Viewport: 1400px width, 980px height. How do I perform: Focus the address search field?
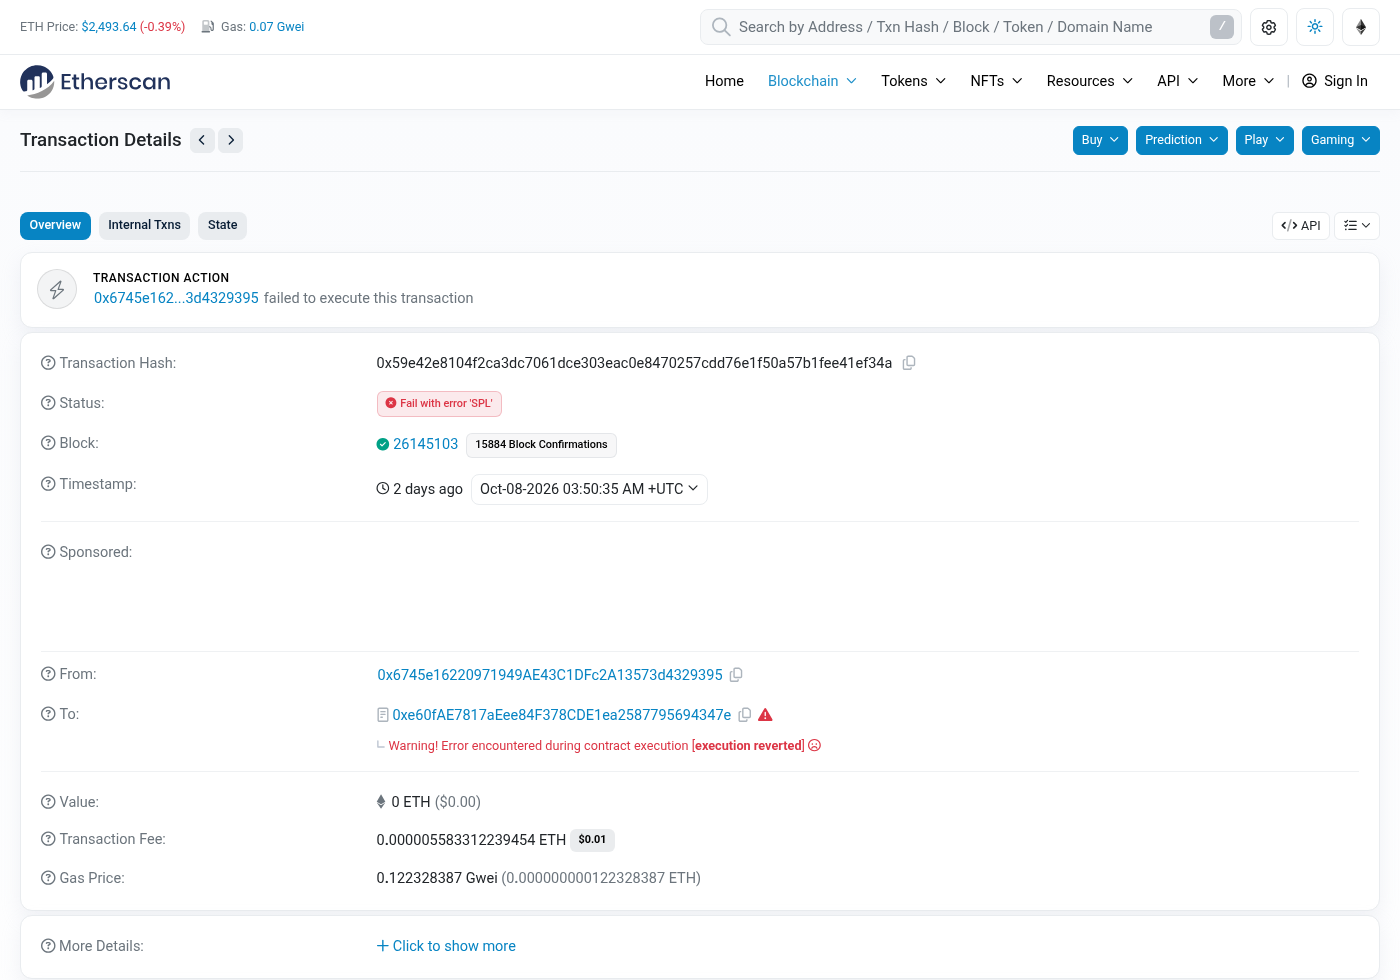tap(970, 27)
